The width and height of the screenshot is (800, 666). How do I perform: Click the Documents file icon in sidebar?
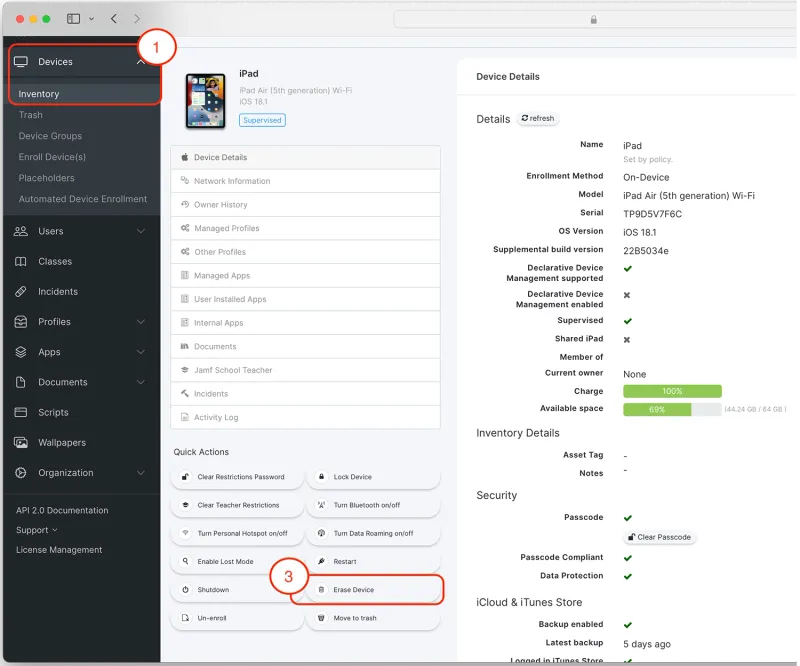(20, 382)
